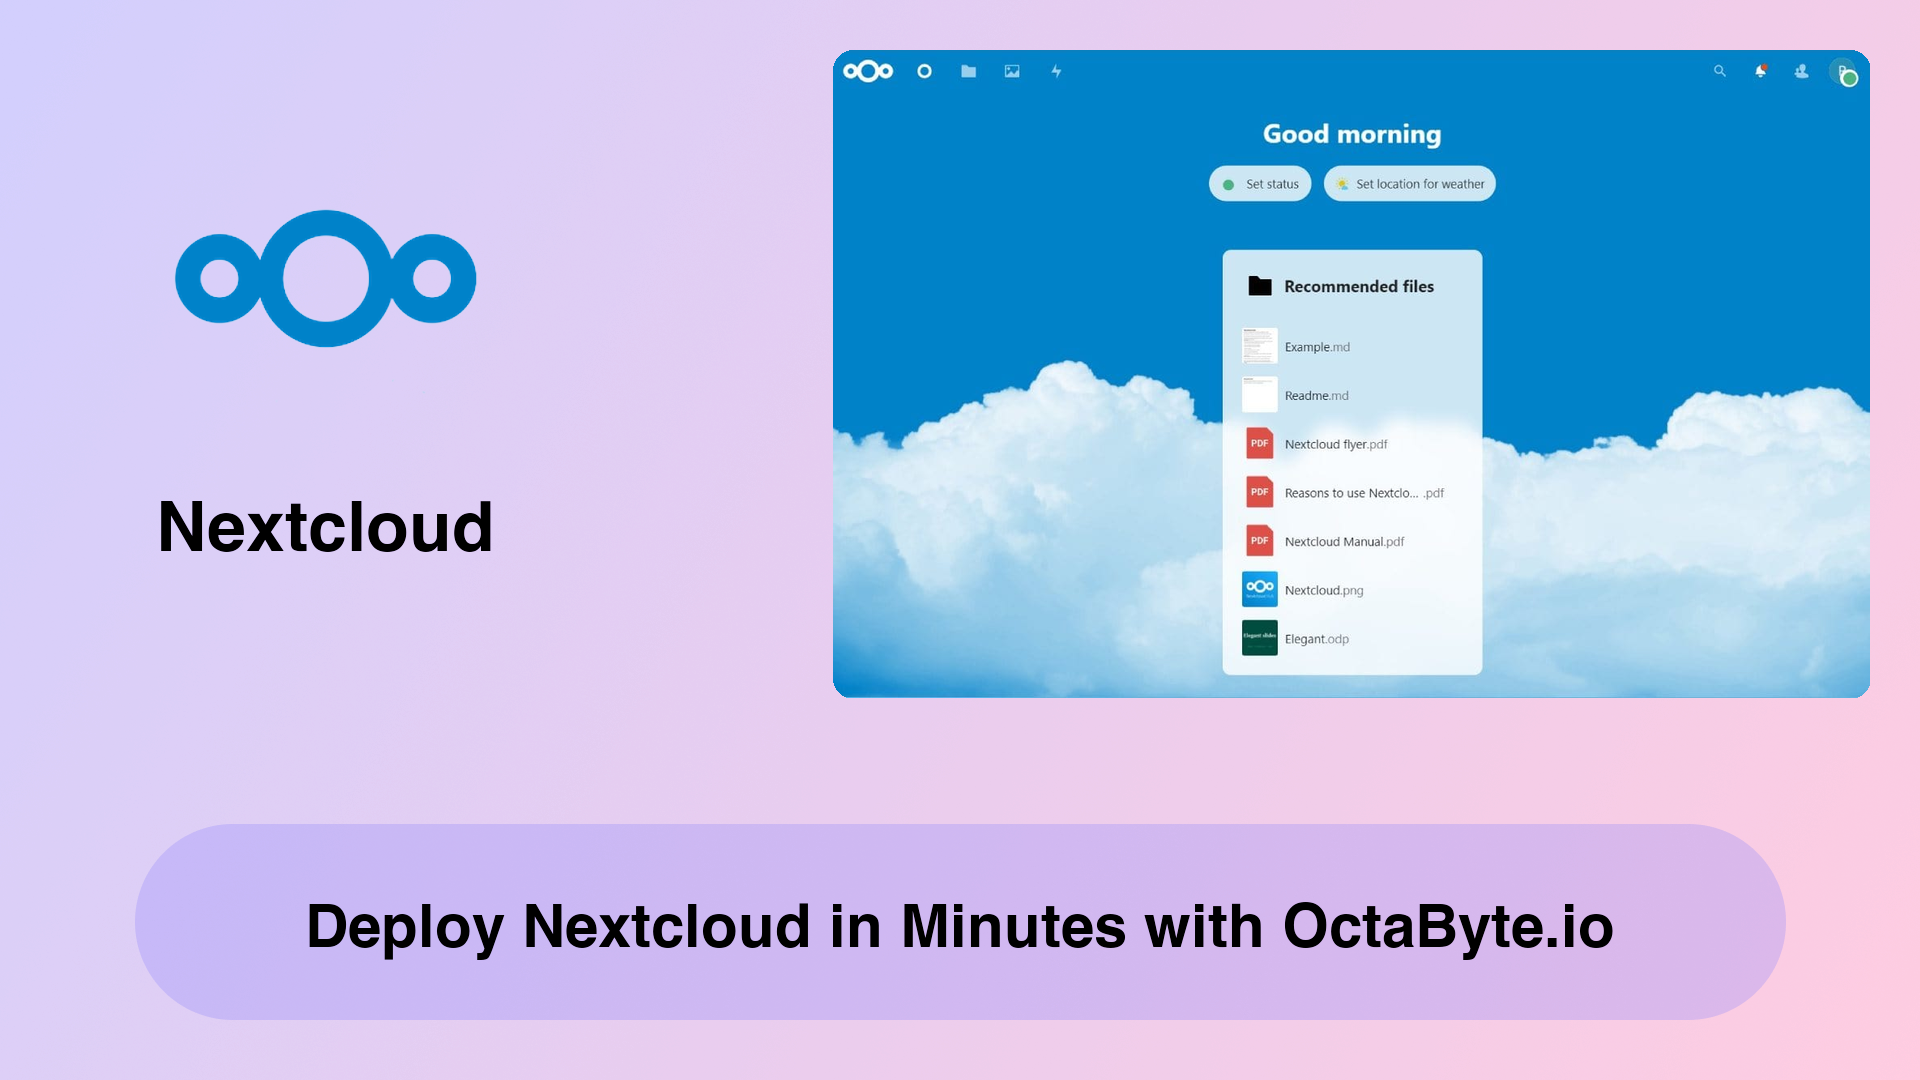Click the Nextcloud home/dashboard icon
The image size is (1920, 1080).
[924, 71]
